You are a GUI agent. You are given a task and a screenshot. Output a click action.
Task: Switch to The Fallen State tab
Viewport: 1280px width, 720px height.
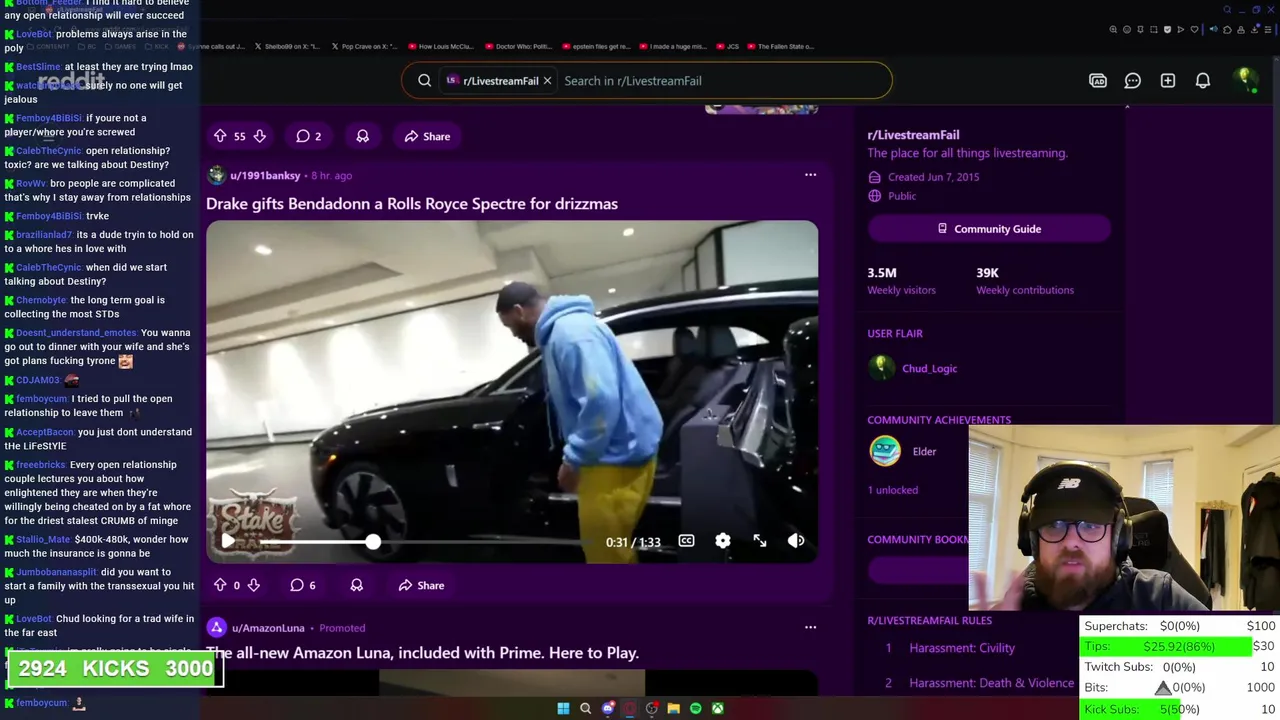tap(781, 46)
